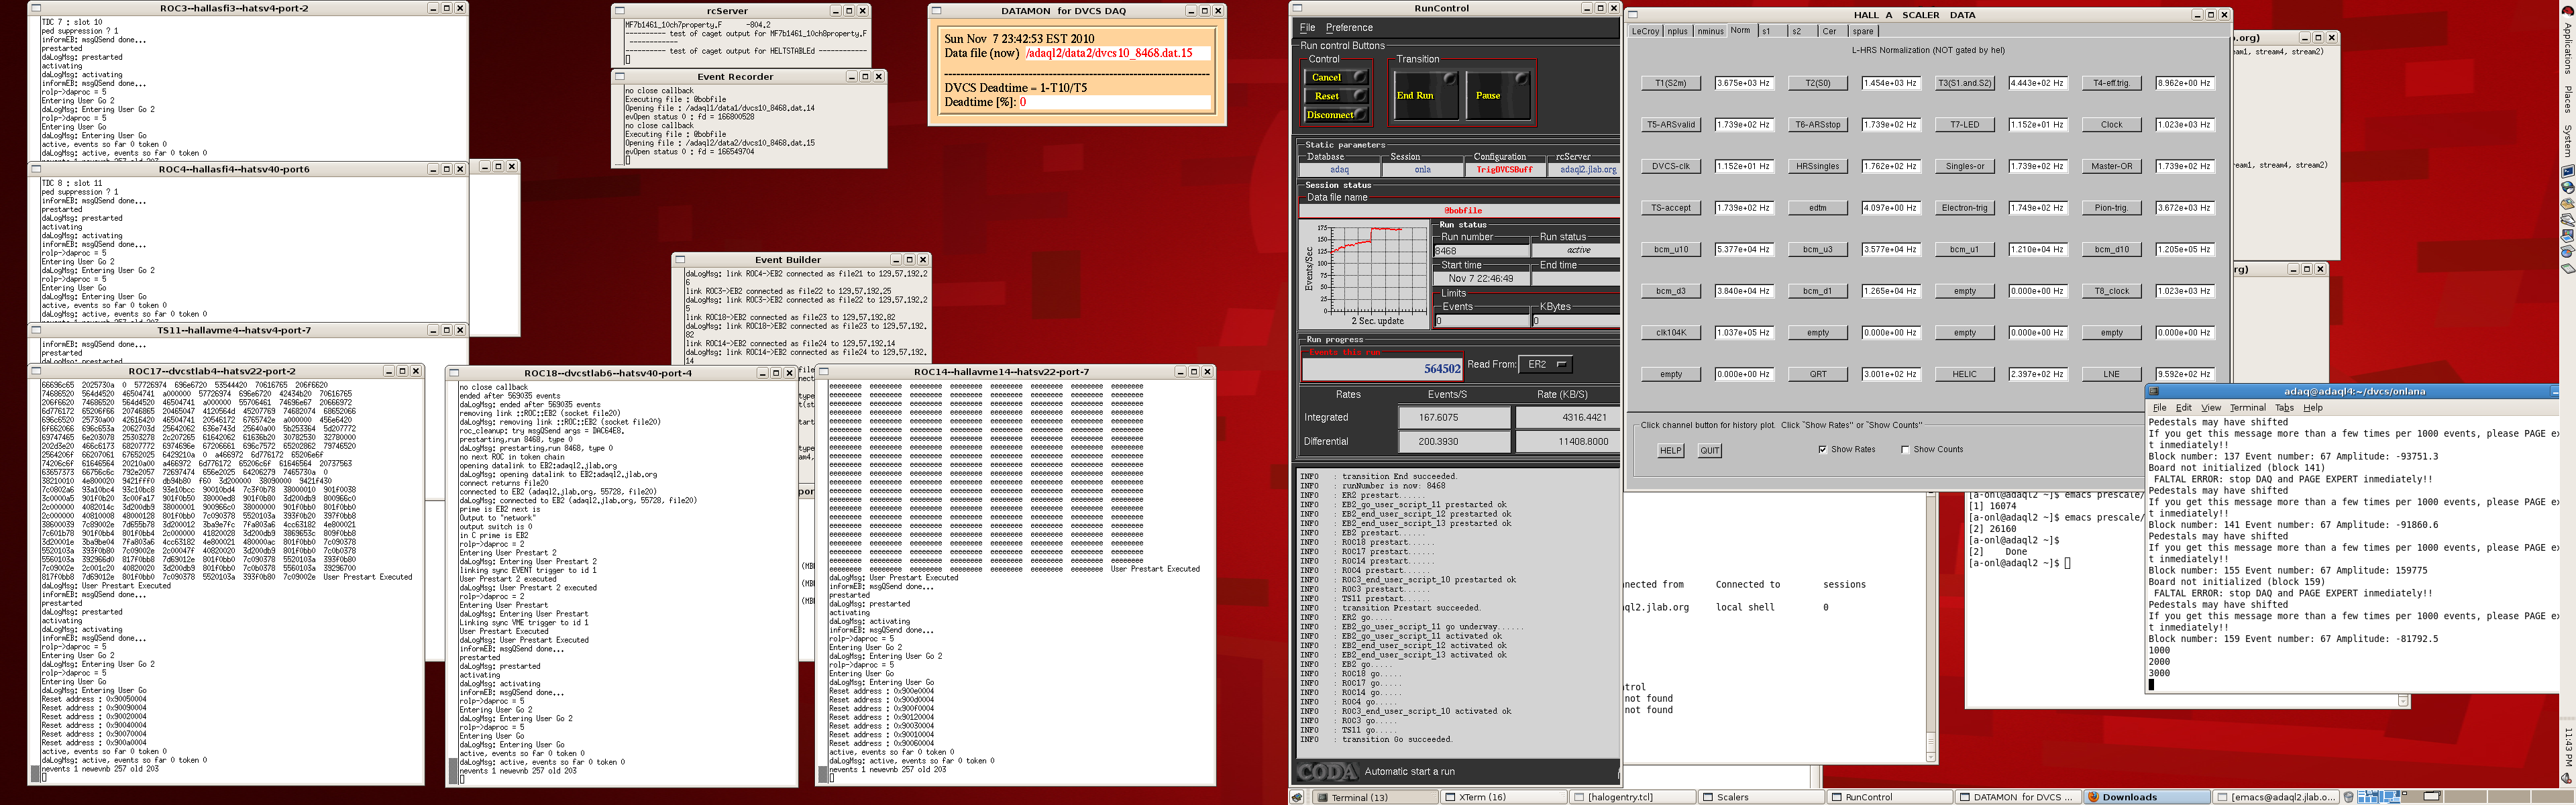This screenshot has width=2576, height=805.
Task: Click the Downloads taskbar item
Action: 2146,797
